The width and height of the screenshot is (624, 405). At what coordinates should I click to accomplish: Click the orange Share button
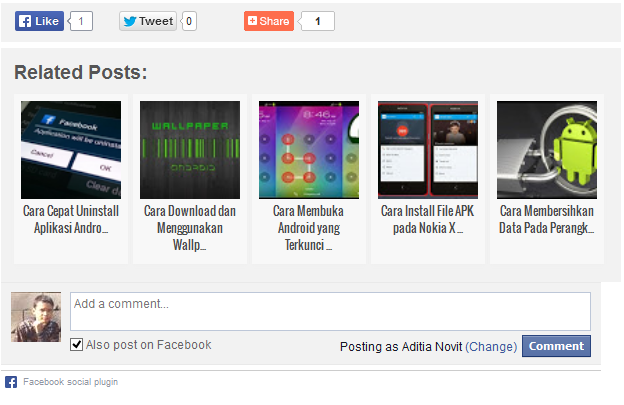click(269, 21)
